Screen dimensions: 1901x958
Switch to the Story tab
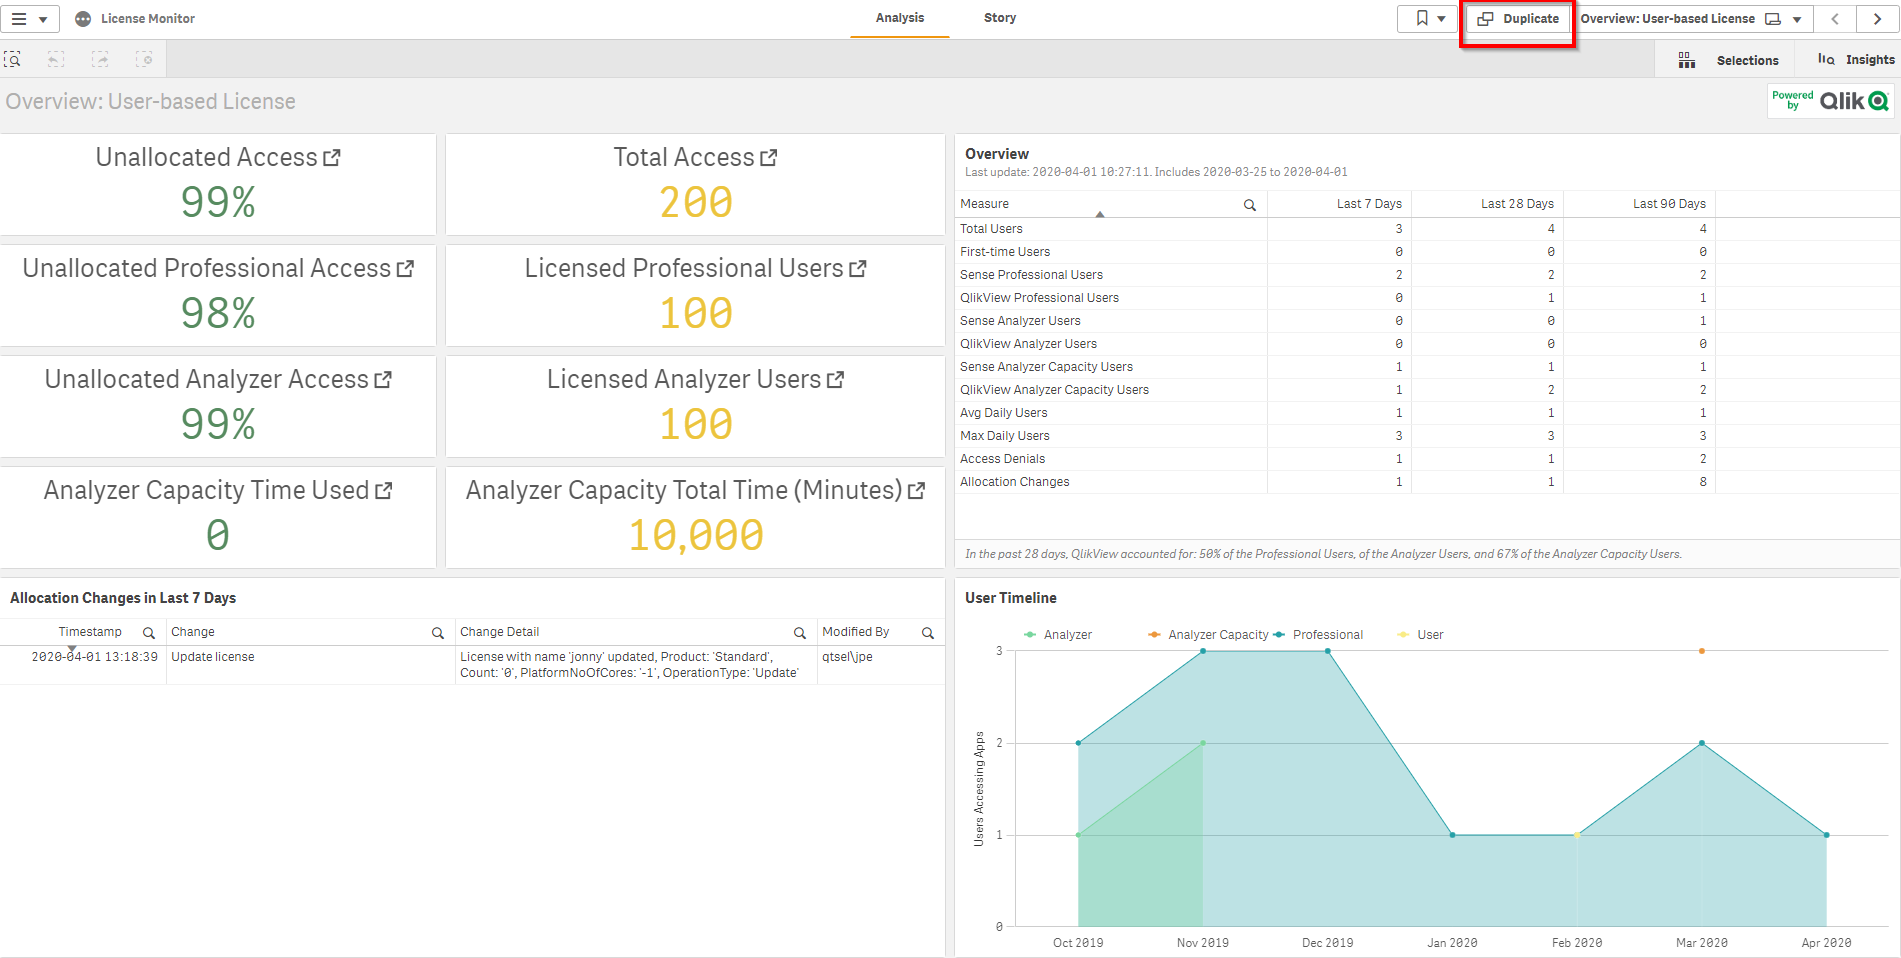pos(1000,17)
